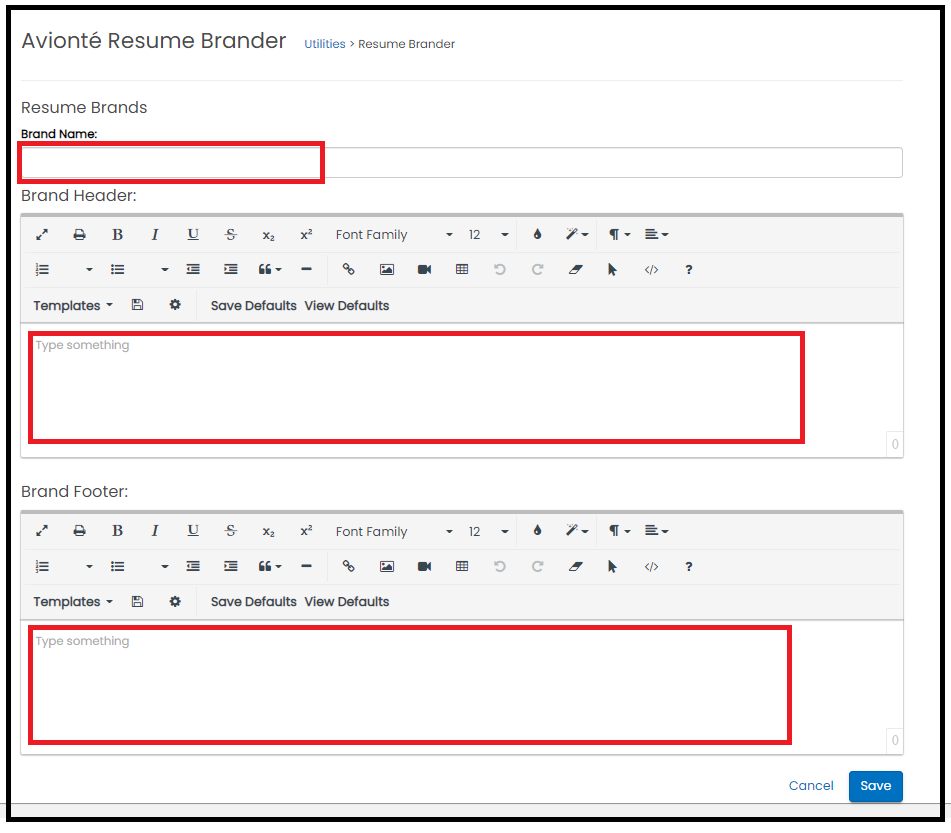
Task: Toggle fullscreen in the Brand Header editor
Action: pos(42,235)
